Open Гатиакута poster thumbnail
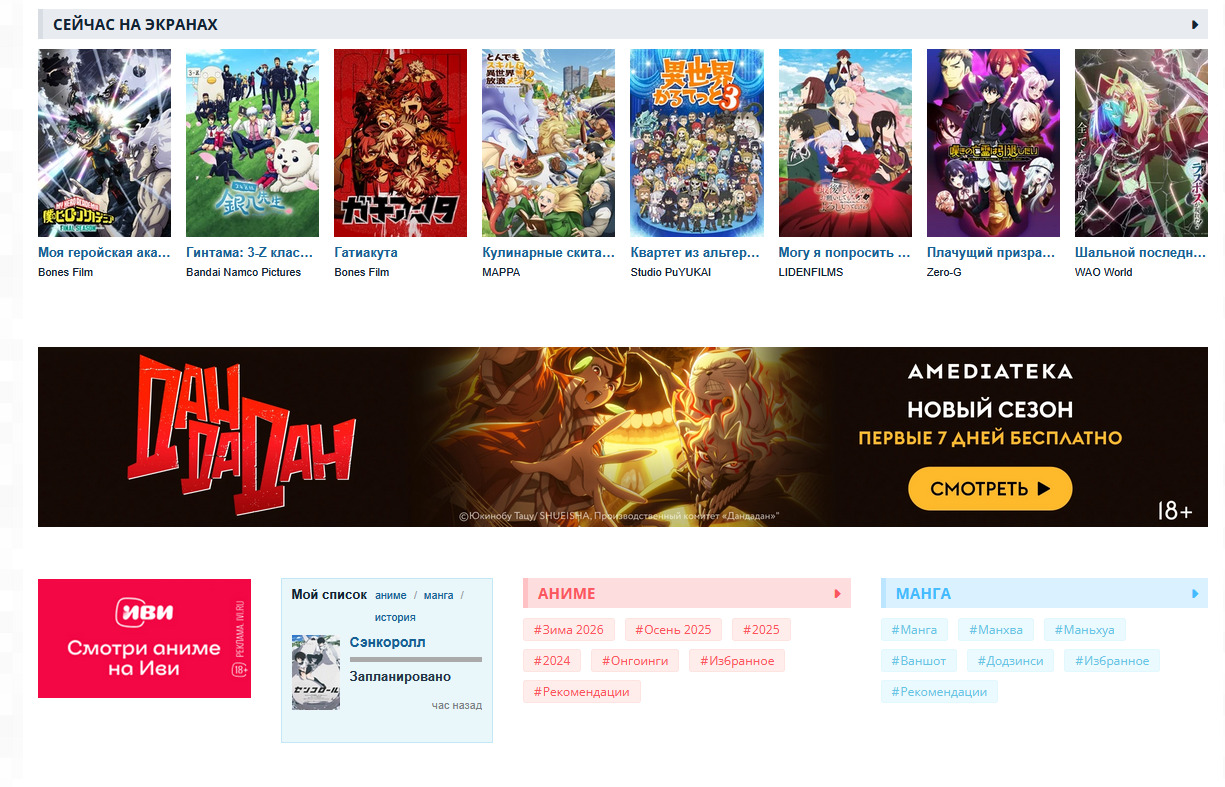This screenshot has height=787, width=1225. pos(400,143)
